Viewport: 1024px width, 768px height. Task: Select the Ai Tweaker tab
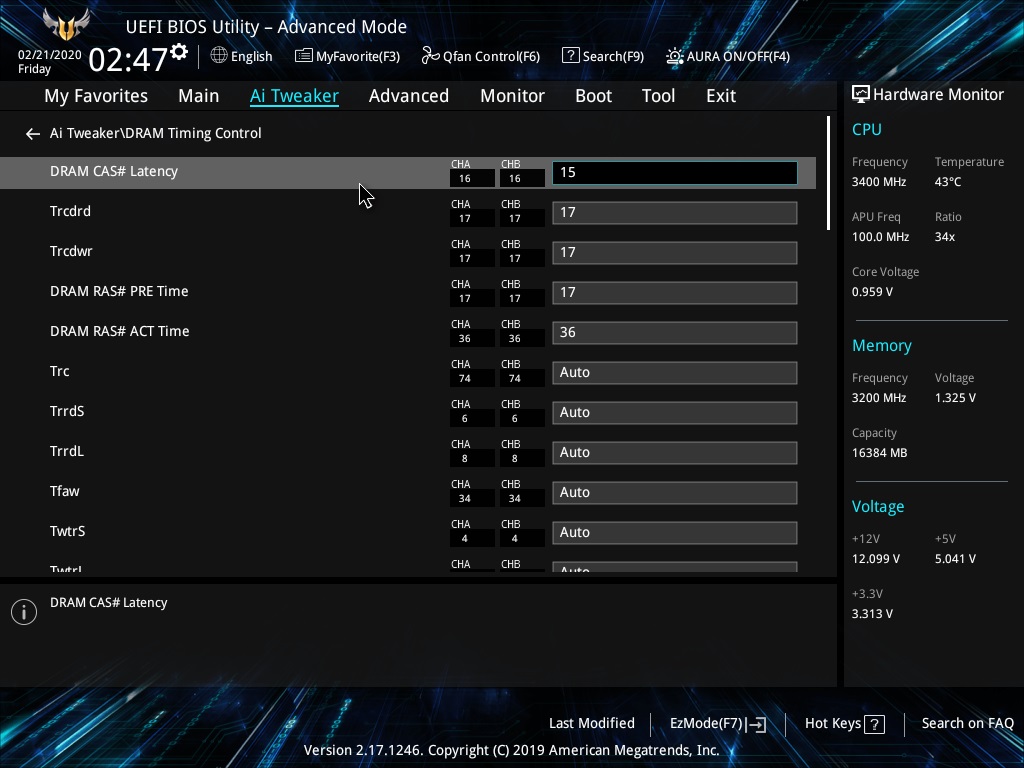click(x=294, y=96)
